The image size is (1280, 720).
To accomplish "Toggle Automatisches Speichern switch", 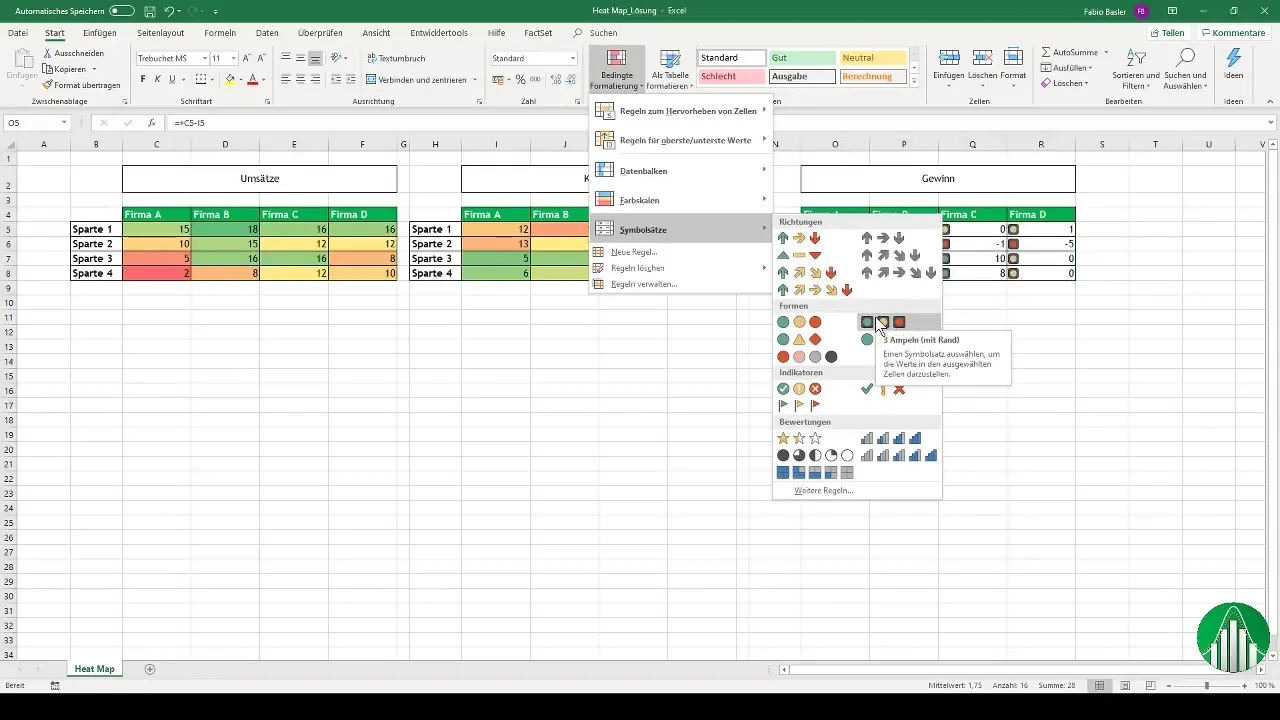I will [122, 10].
